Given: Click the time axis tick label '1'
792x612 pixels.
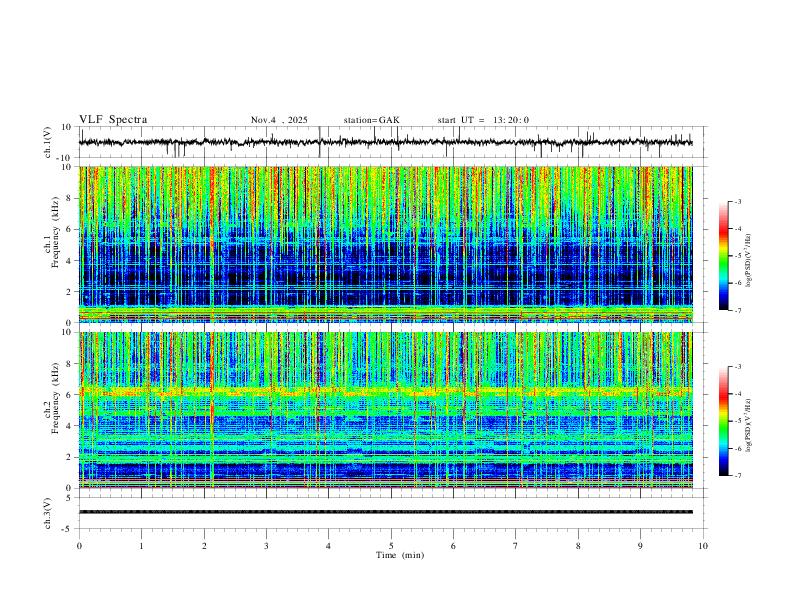Looking at the screenshot, I should click(x=141, y=546).
